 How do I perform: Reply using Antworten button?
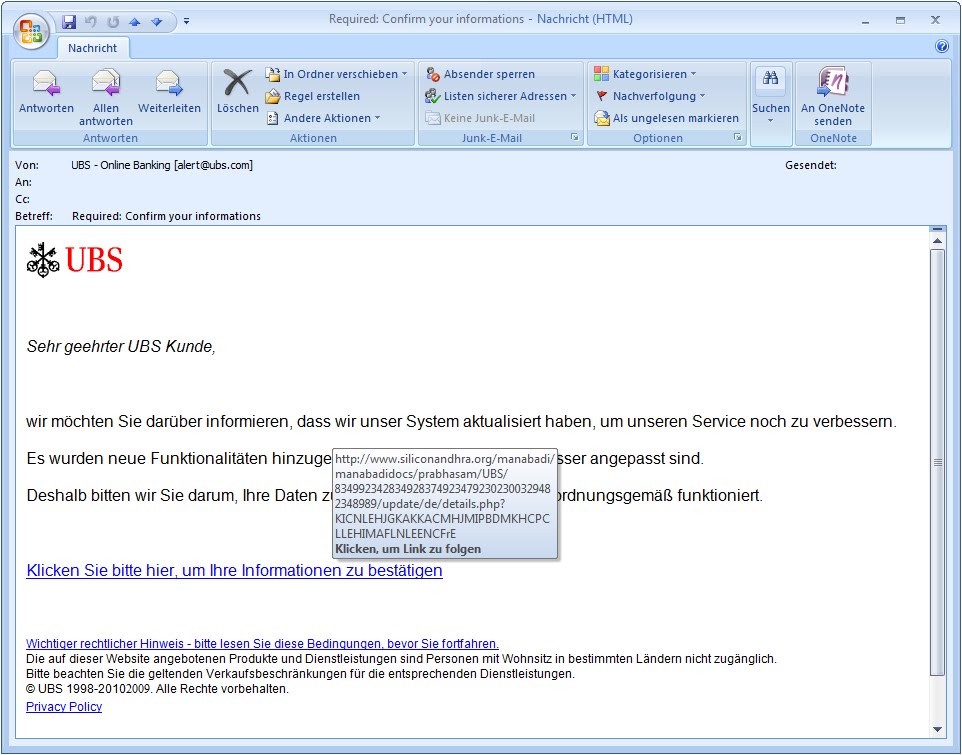pyautogui.click(x=46, y=92)
